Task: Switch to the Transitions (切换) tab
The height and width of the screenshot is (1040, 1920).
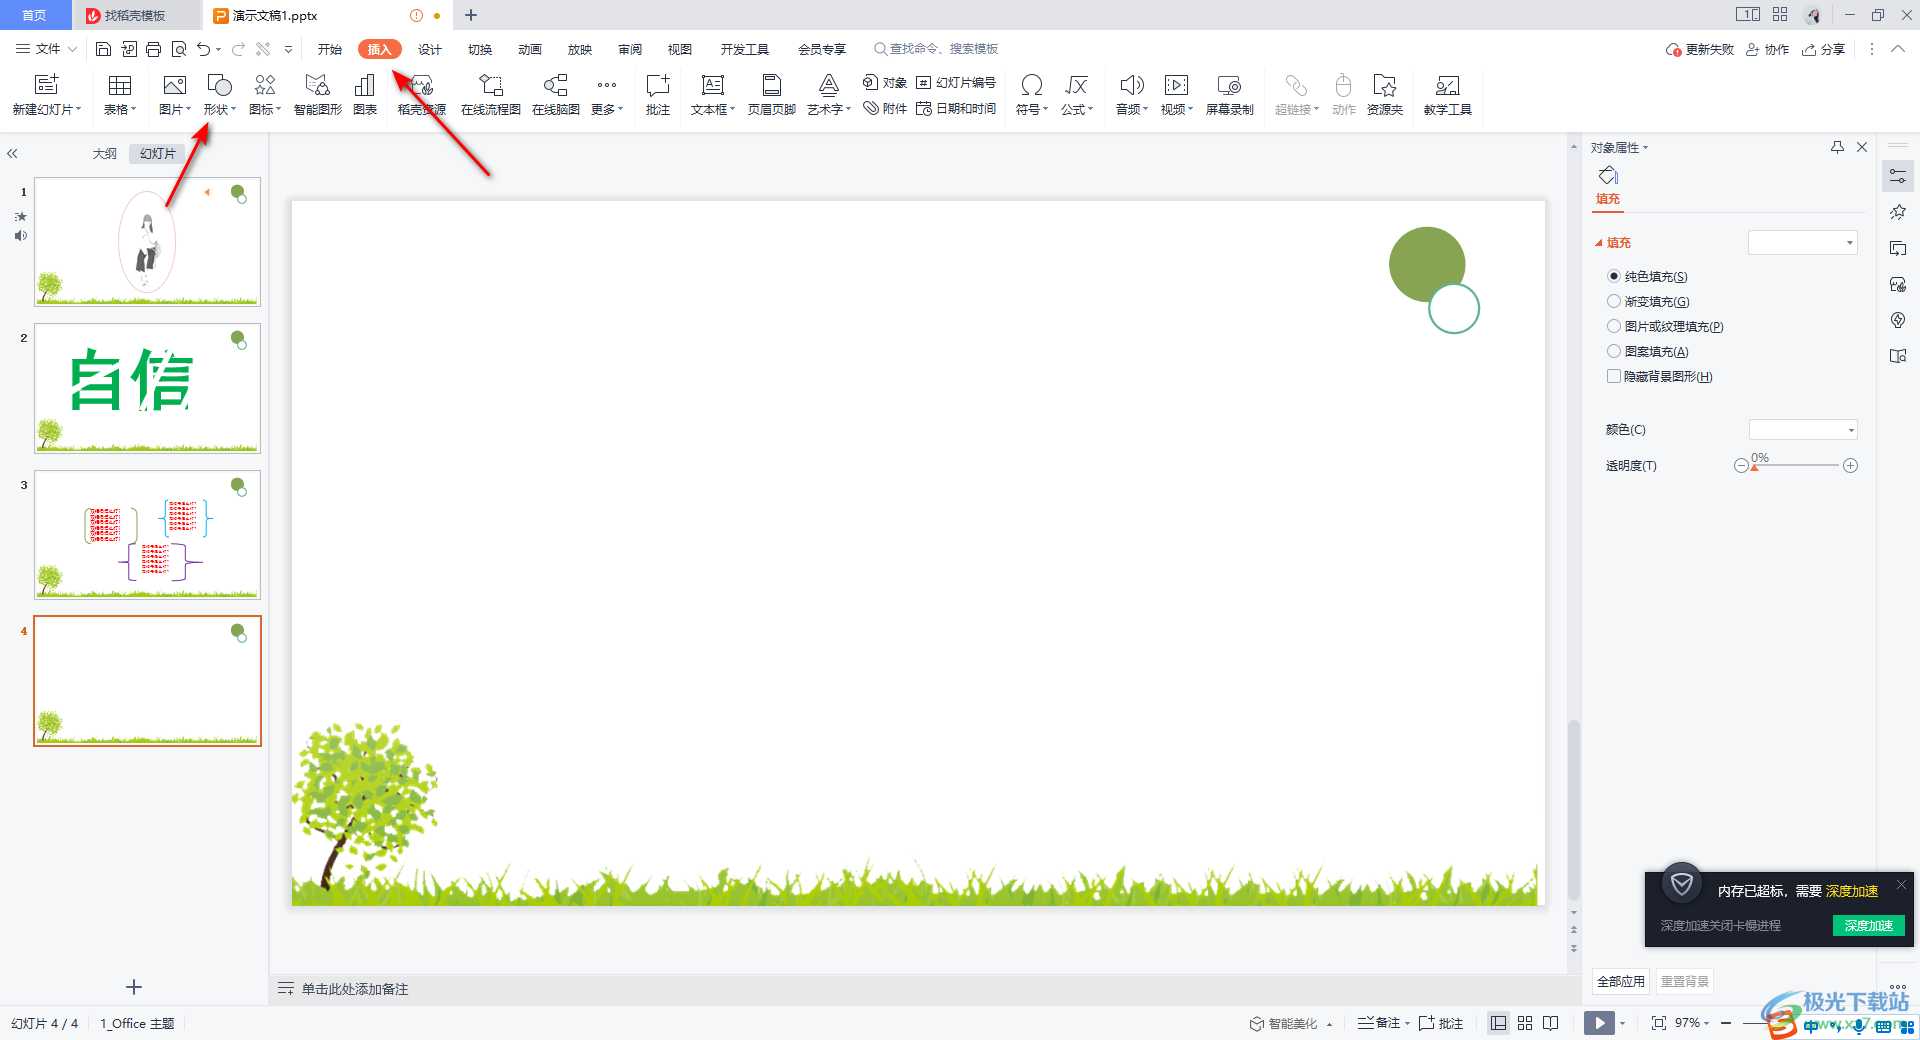Action: 480,49
